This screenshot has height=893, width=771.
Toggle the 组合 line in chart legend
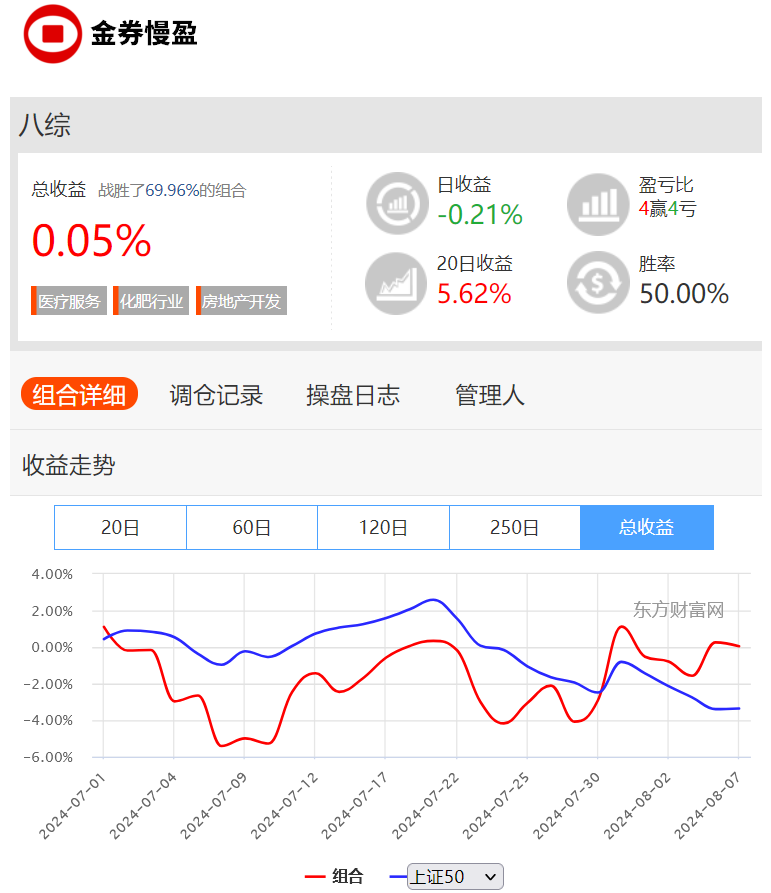coord(334,876)
